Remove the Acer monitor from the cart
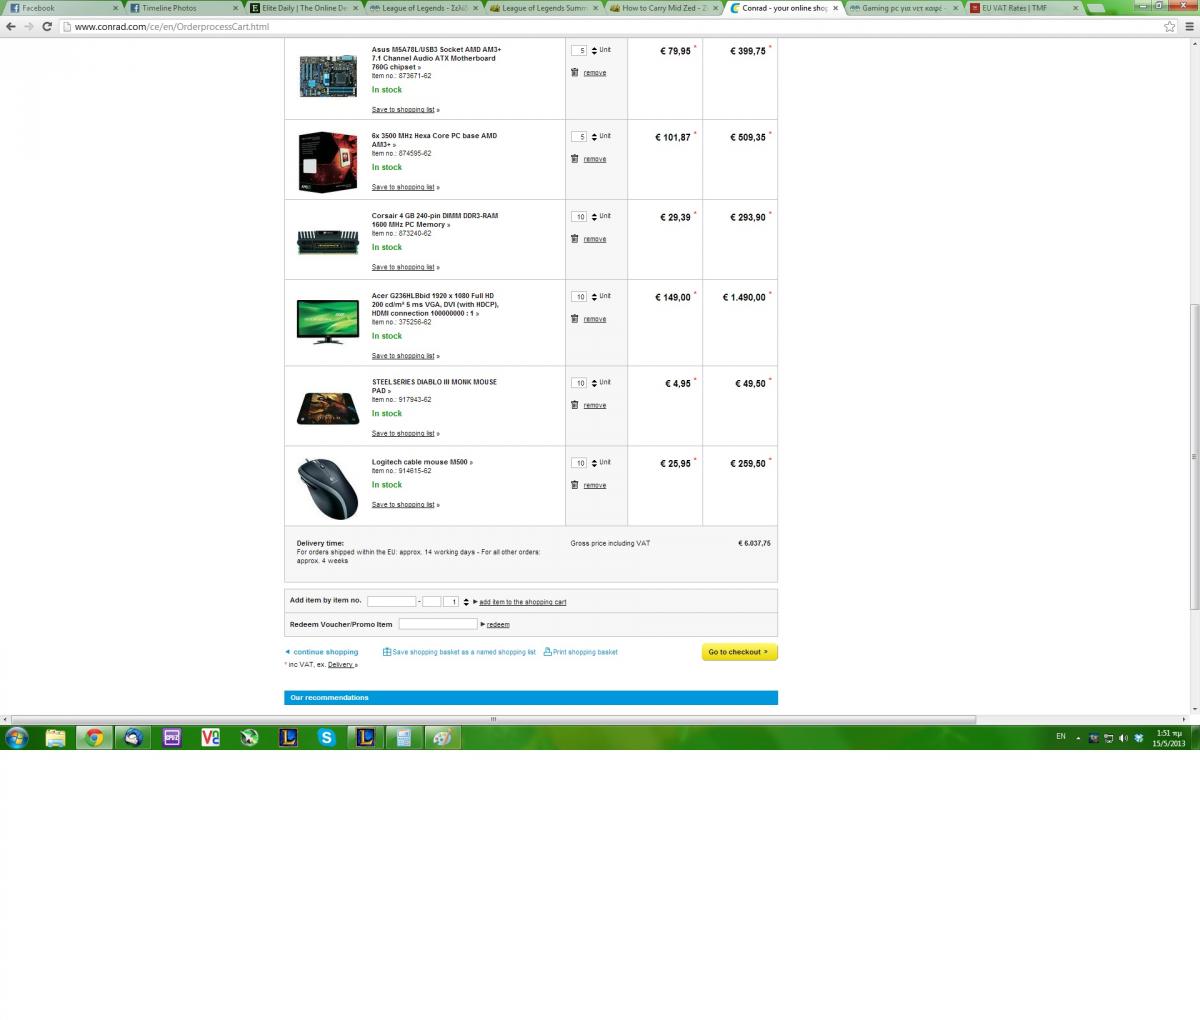Image resolution: width=1200 pixels, height=1020 pixels. pos(595,319)
